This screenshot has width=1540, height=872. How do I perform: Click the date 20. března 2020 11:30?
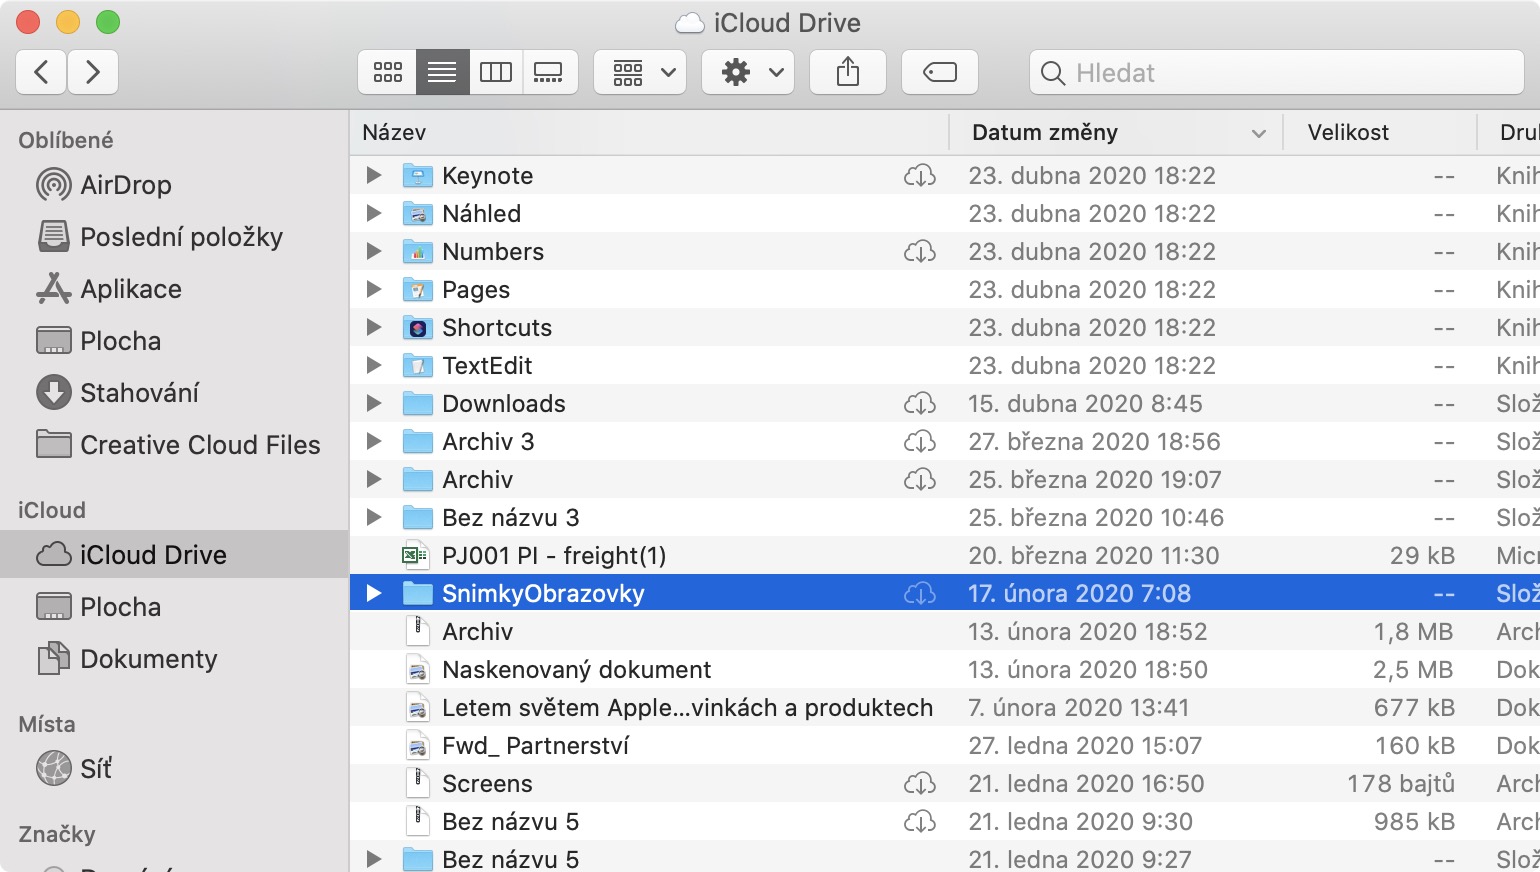pos(1094,556)
